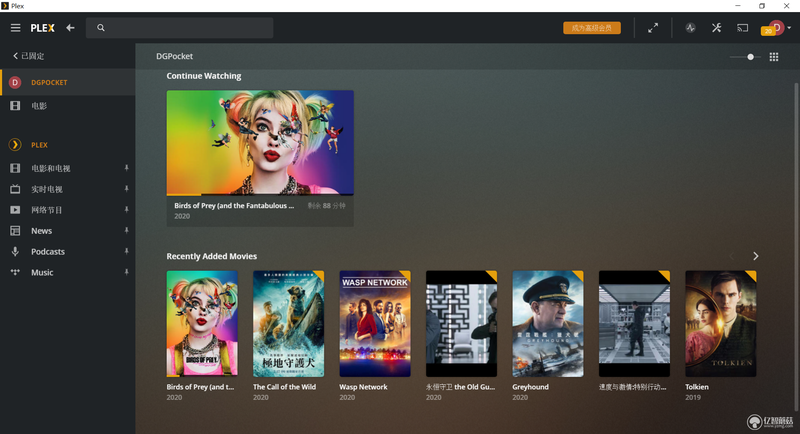Click the search magnifier icon
The height and width of the screenshot is (434, 800).
pos(101,28)
